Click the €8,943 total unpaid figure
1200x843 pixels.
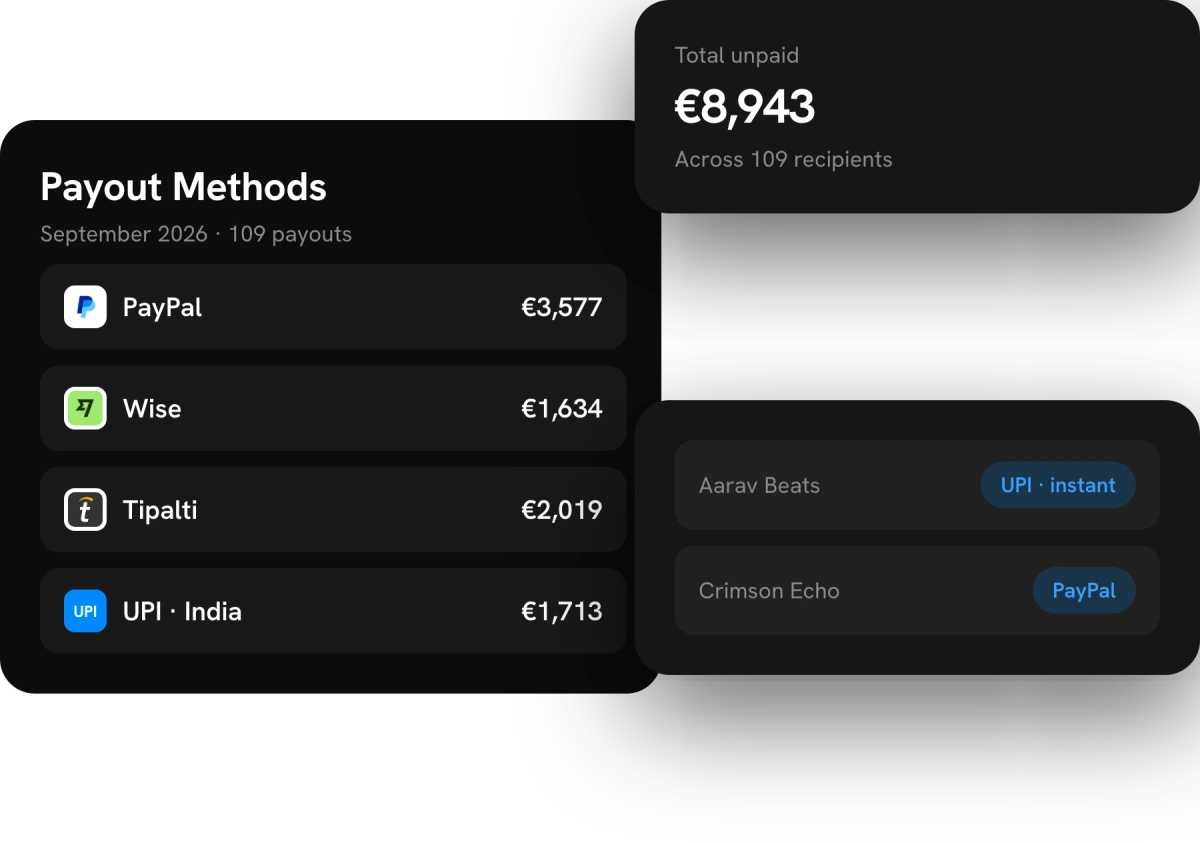745,107
